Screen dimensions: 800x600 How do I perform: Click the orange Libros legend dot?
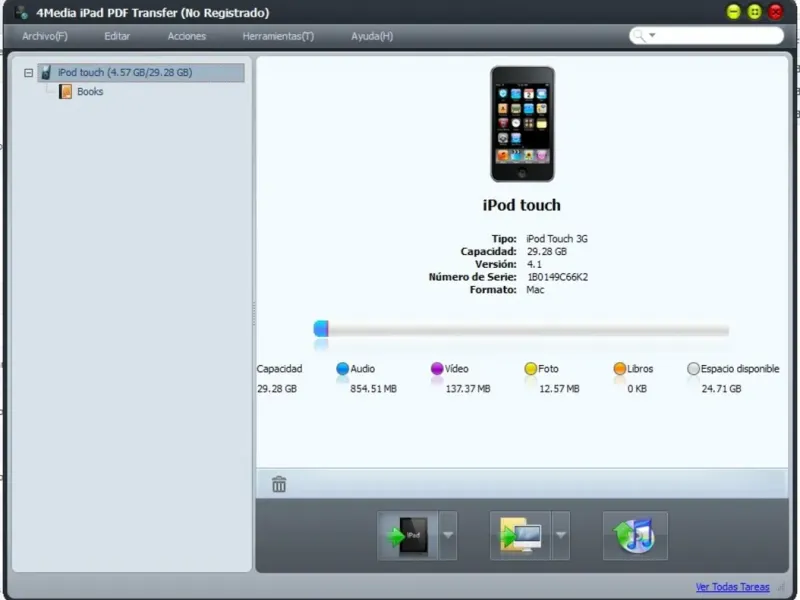(x=619, y=368)
